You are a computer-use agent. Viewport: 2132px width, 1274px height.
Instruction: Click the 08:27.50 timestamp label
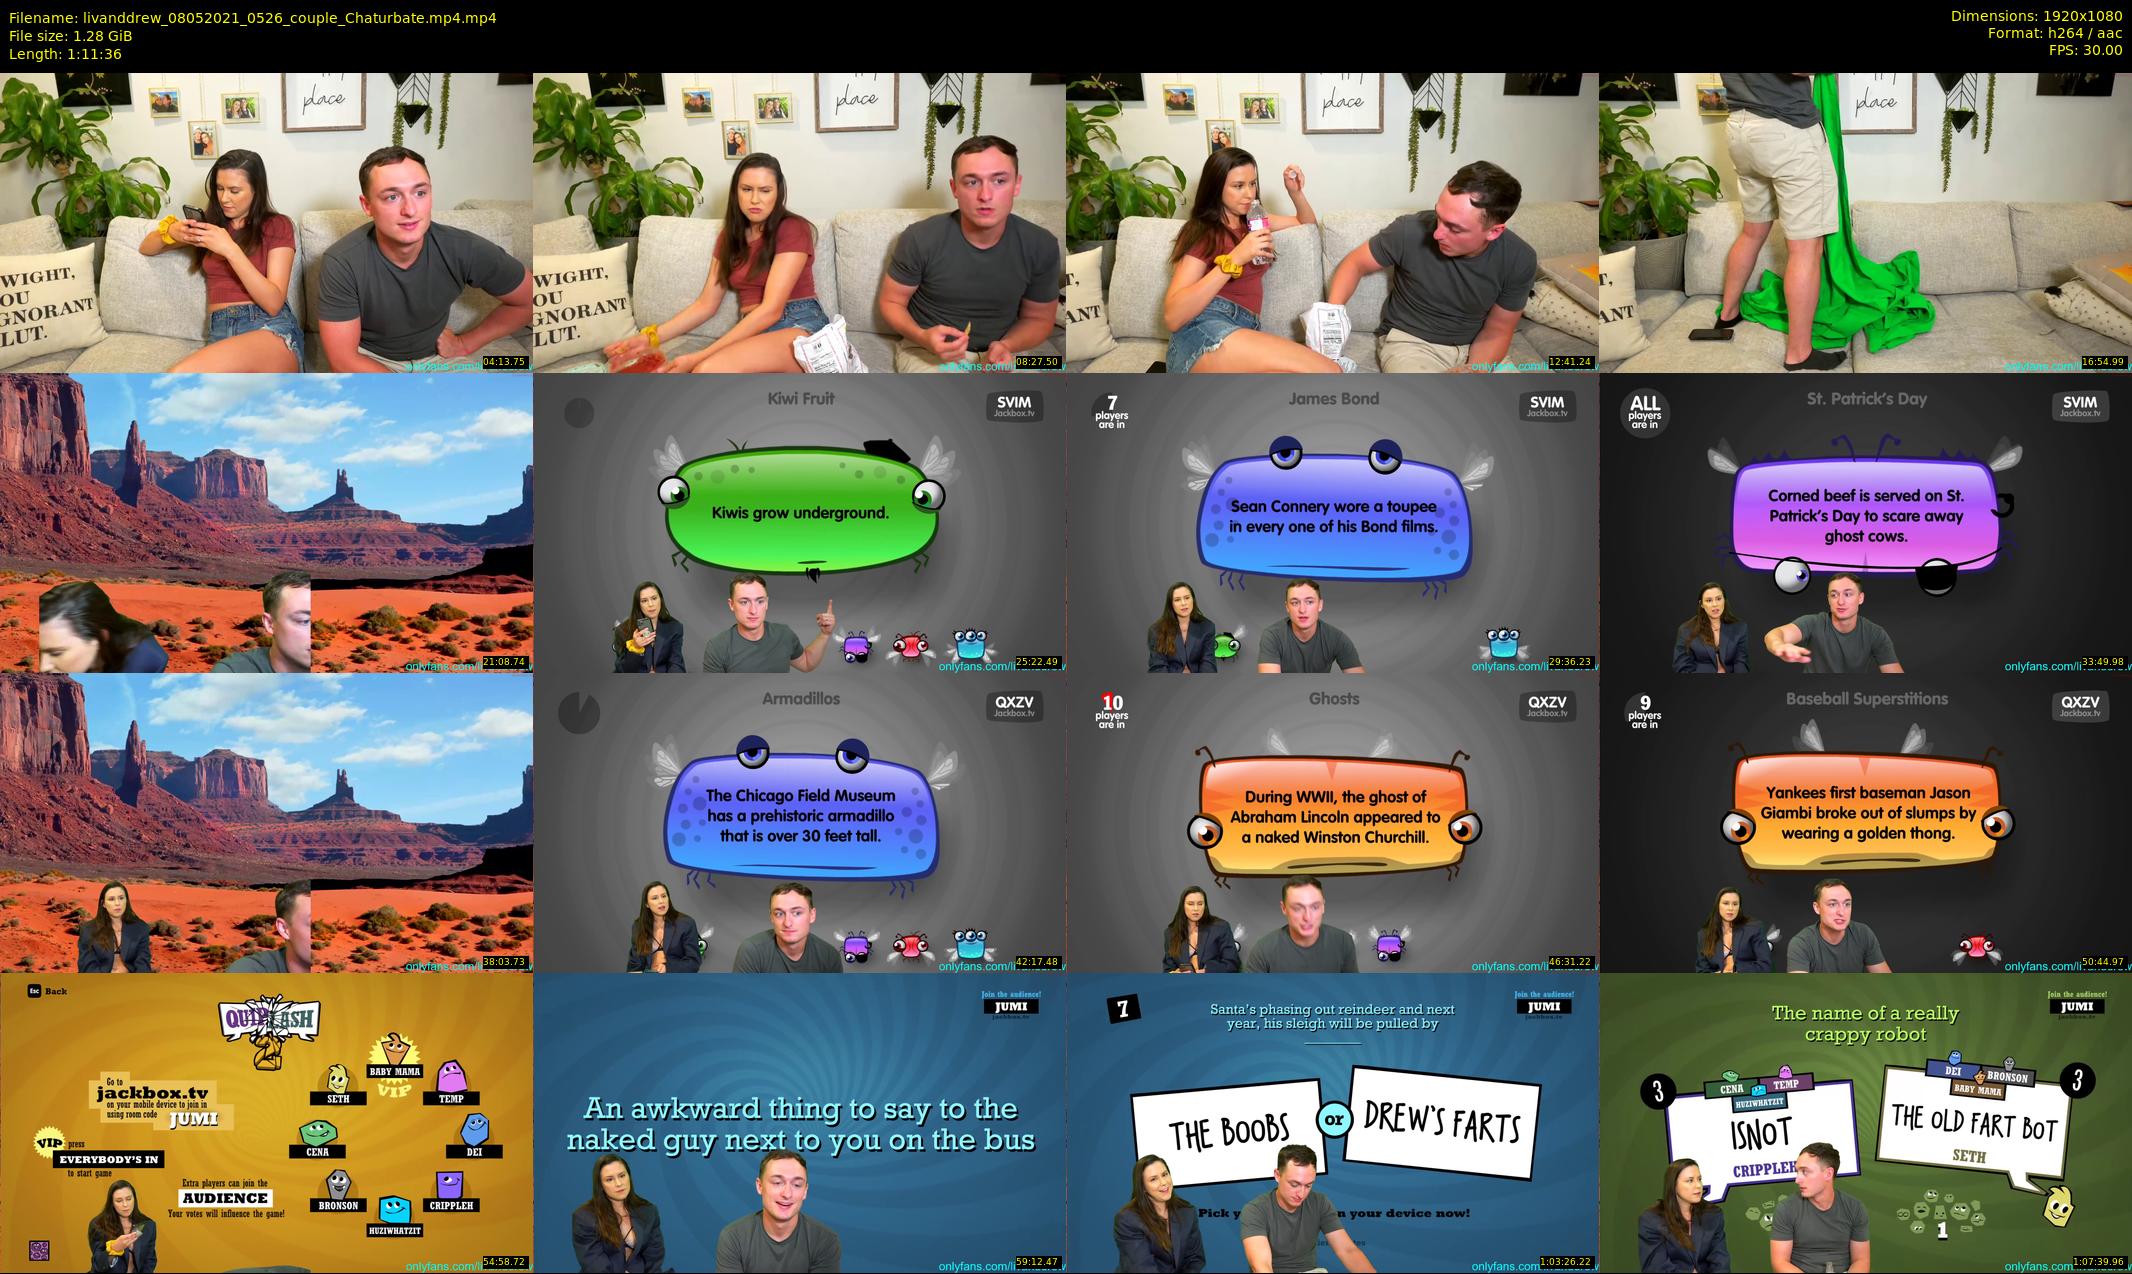click(1037, 362)
